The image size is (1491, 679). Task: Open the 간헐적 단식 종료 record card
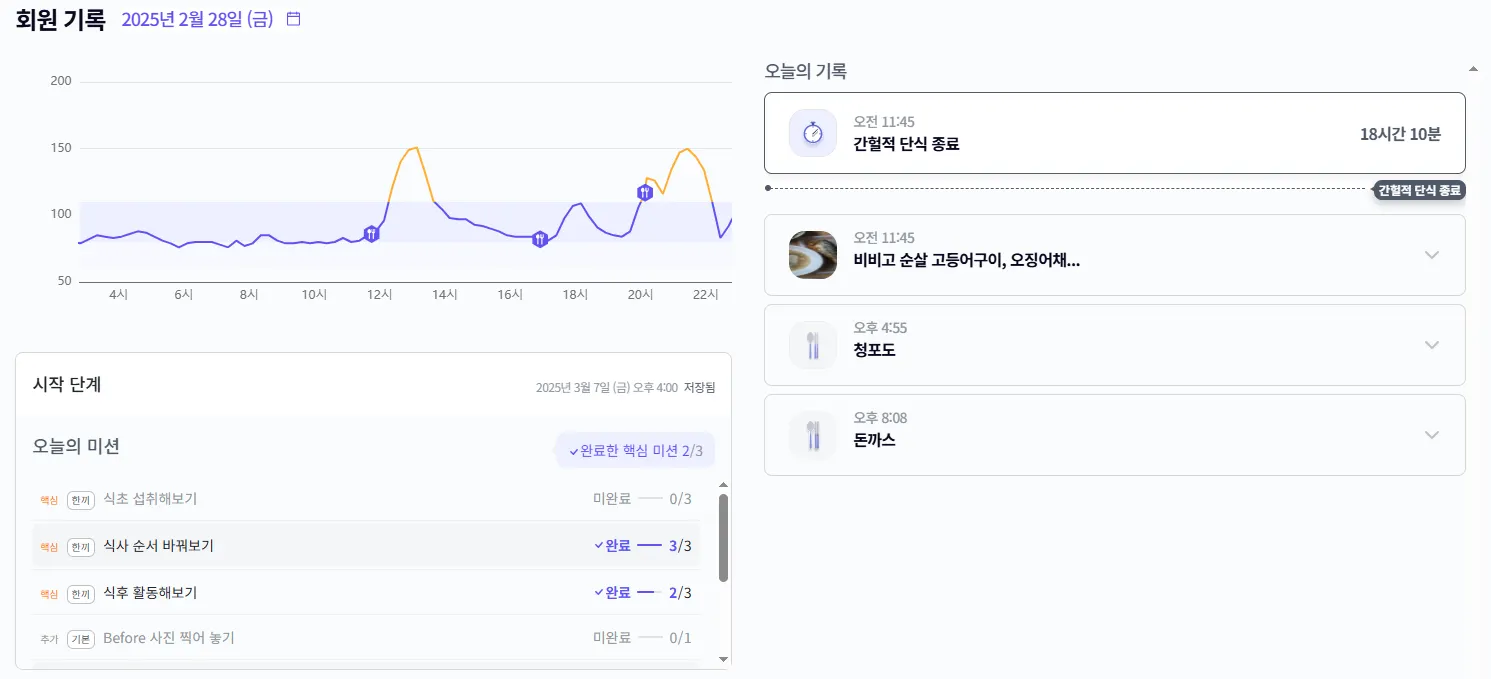pos(1114,133)
